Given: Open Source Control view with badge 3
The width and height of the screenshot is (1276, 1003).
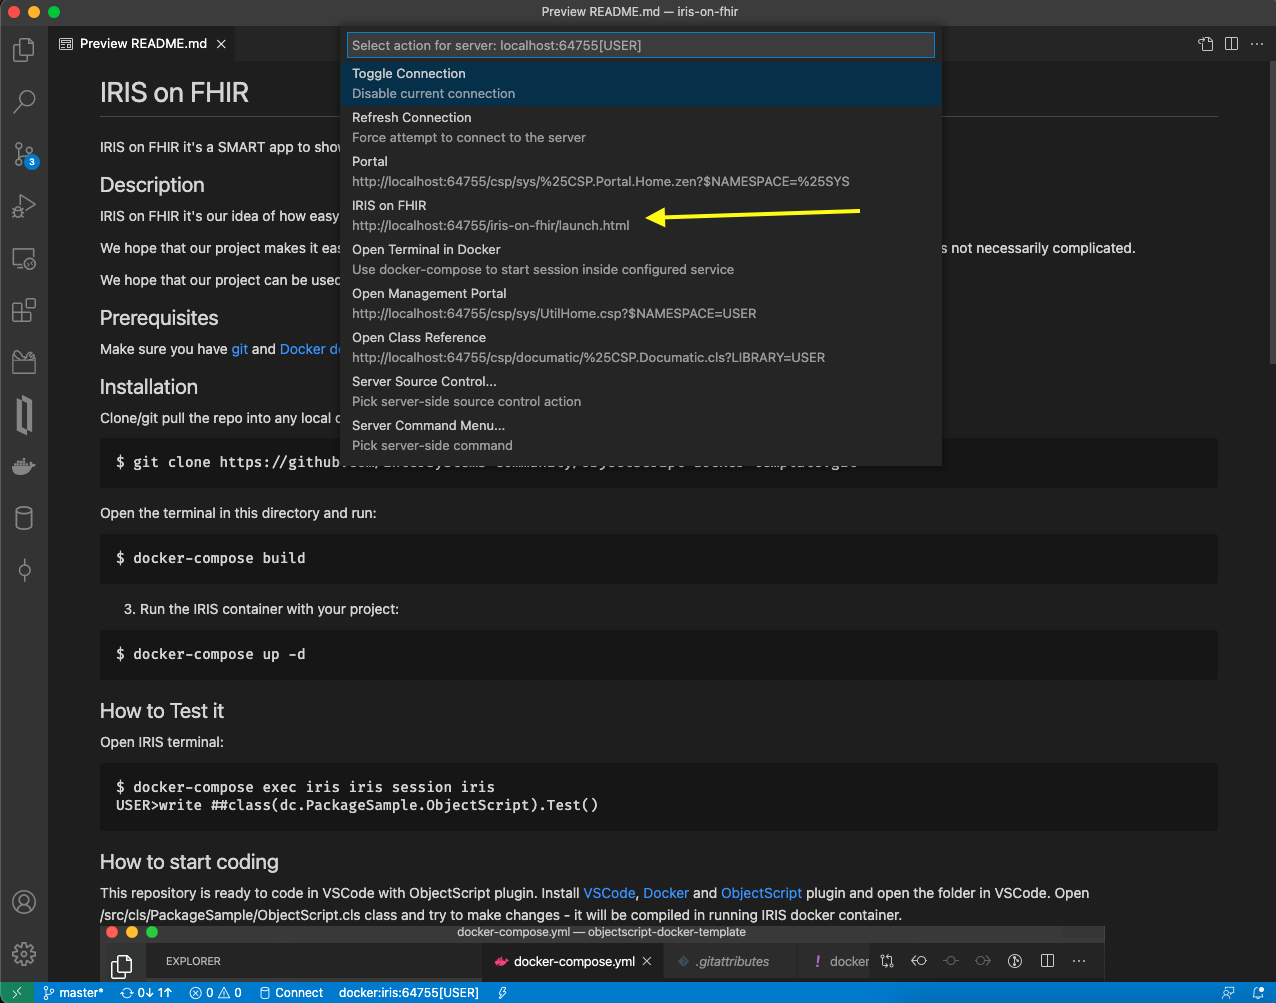Looking at the screenshot, I should (x=24, y=154).
